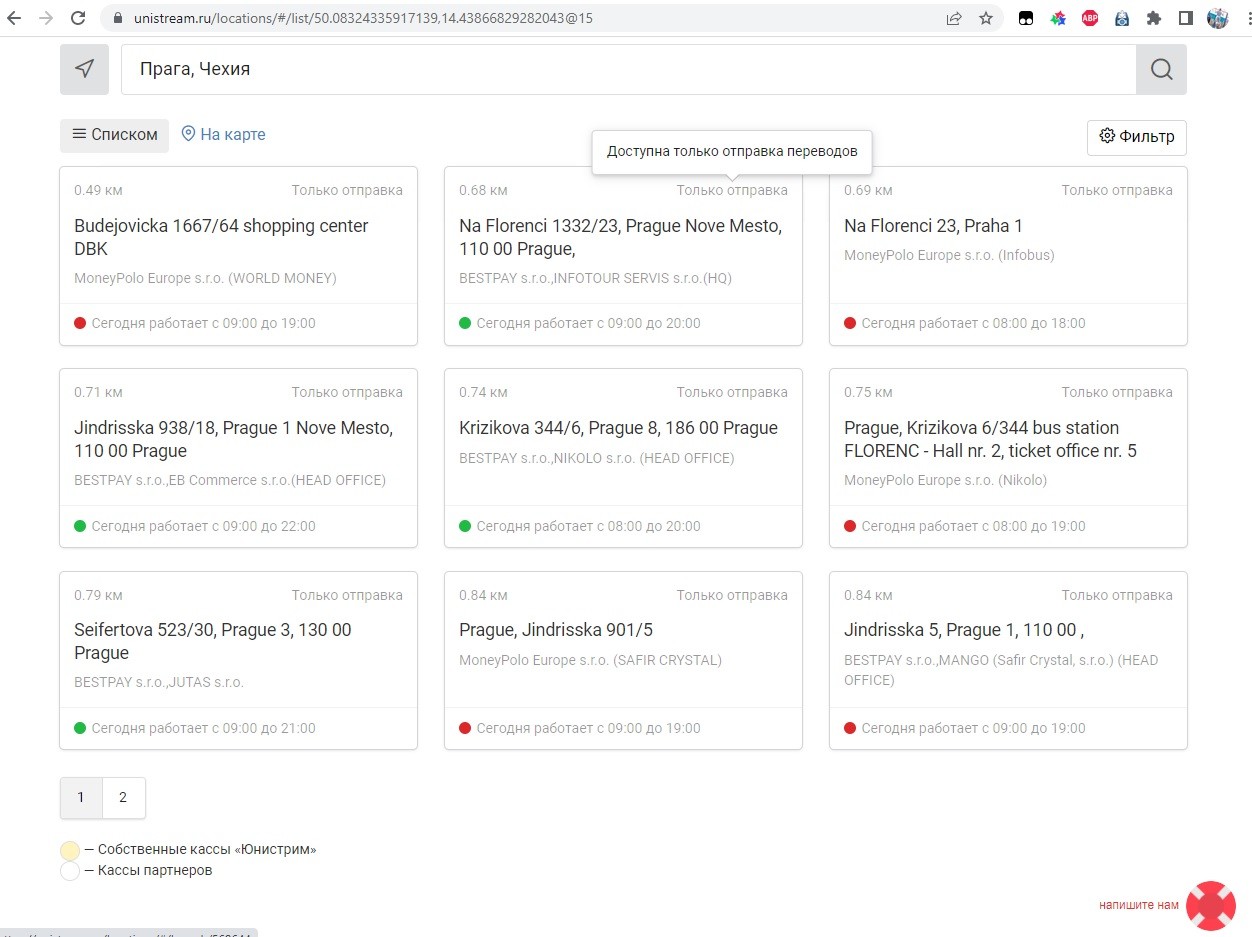Open Seifertova 523/30, Prague 3 card
The height and width of the screenshot is (937, 1252).
point(238,660)
